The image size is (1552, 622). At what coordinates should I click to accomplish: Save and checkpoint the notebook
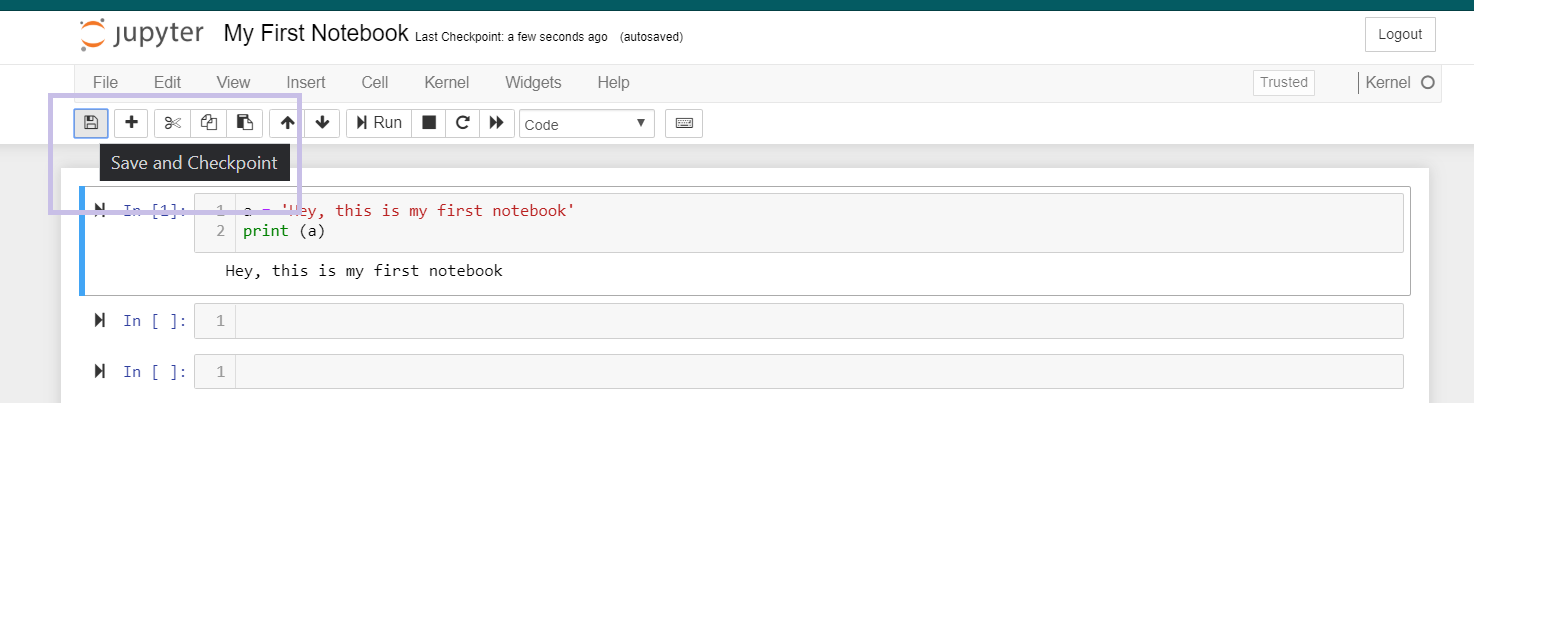[91, 123]
